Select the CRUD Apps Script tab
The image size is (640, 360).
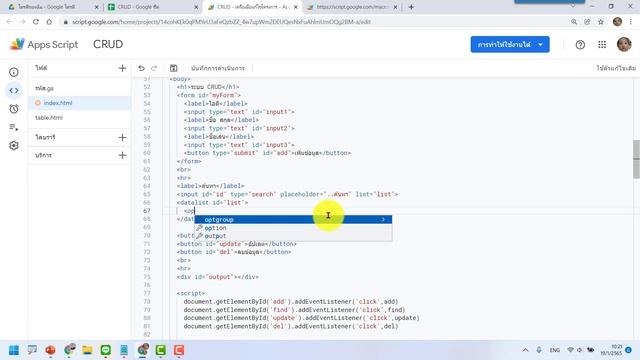click(x=253, y=7)
